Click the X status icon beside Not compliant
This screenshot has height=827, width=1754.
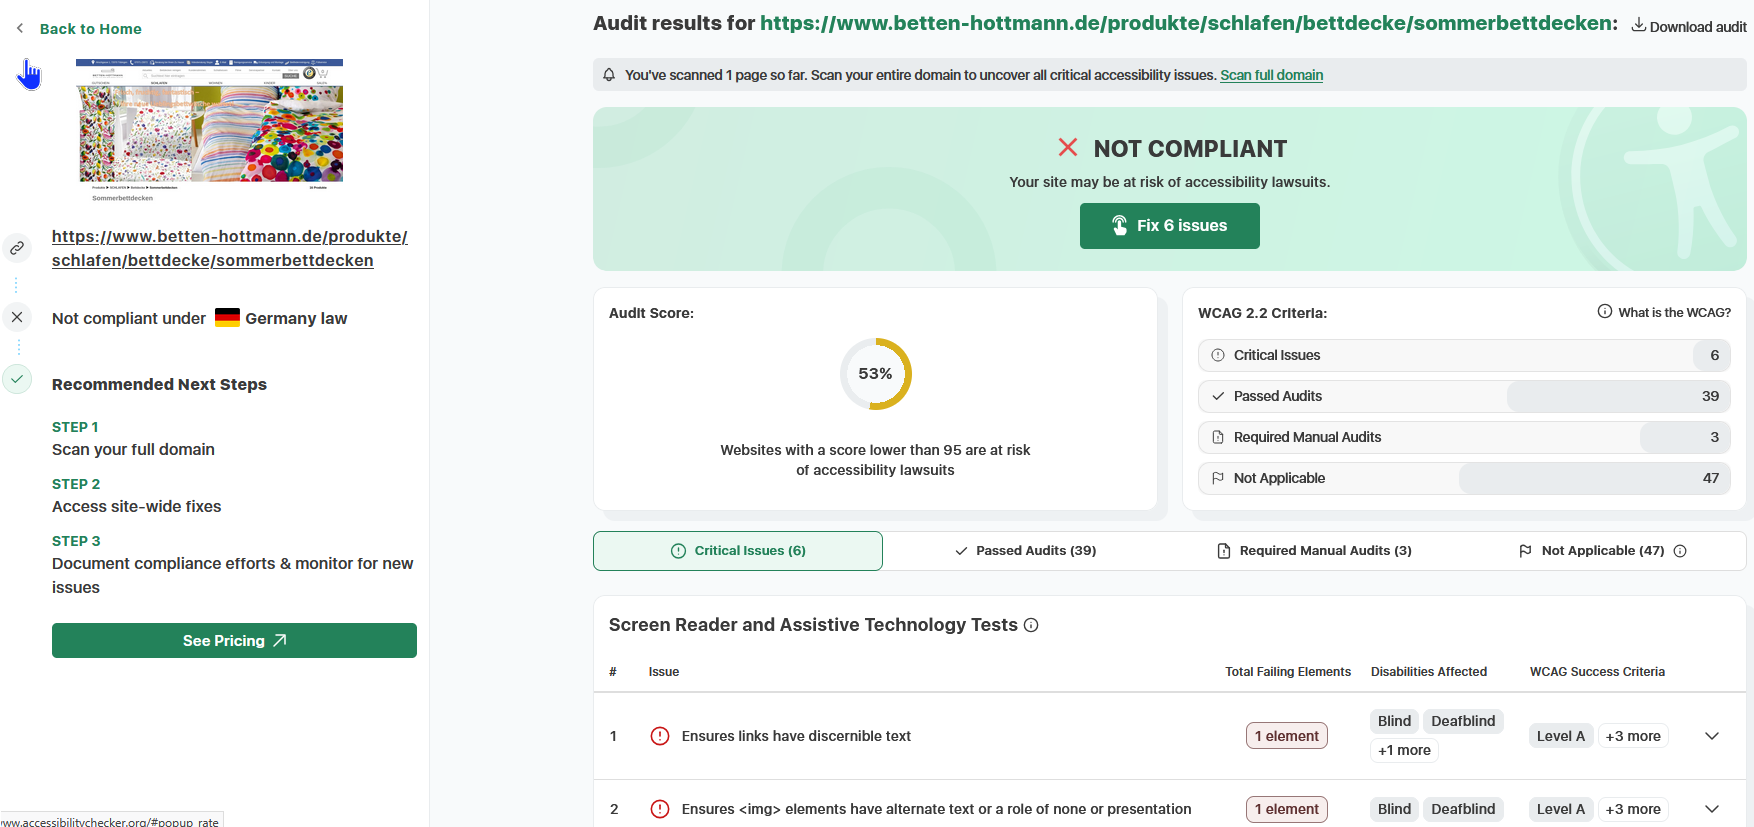[17, 318]
